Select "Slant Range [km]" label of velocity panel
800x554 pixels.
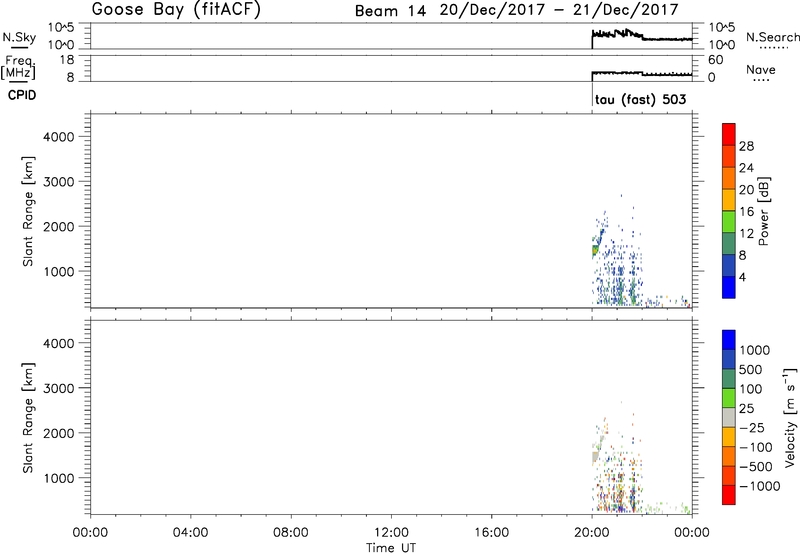pos(28,418)
